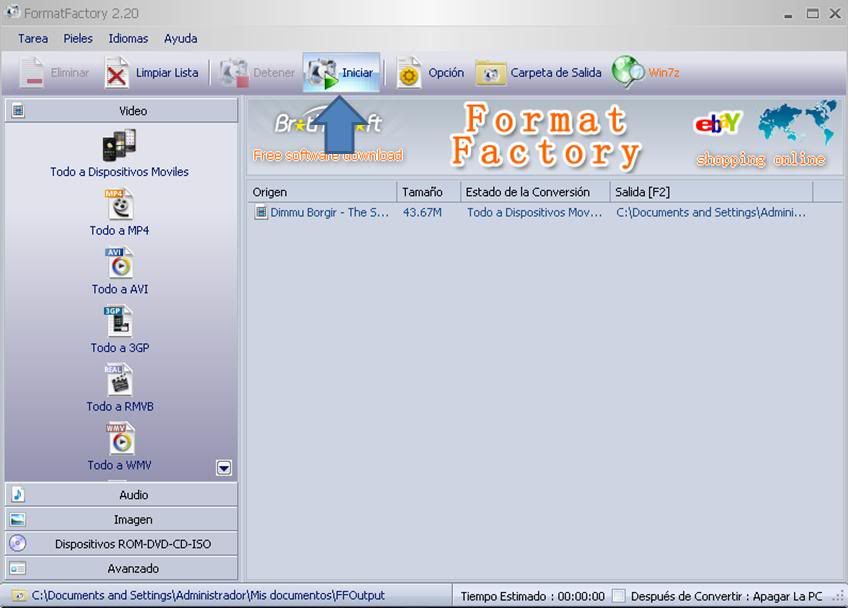Click the Win7z link text
This screenshot has height=608, width=849.
664,73
